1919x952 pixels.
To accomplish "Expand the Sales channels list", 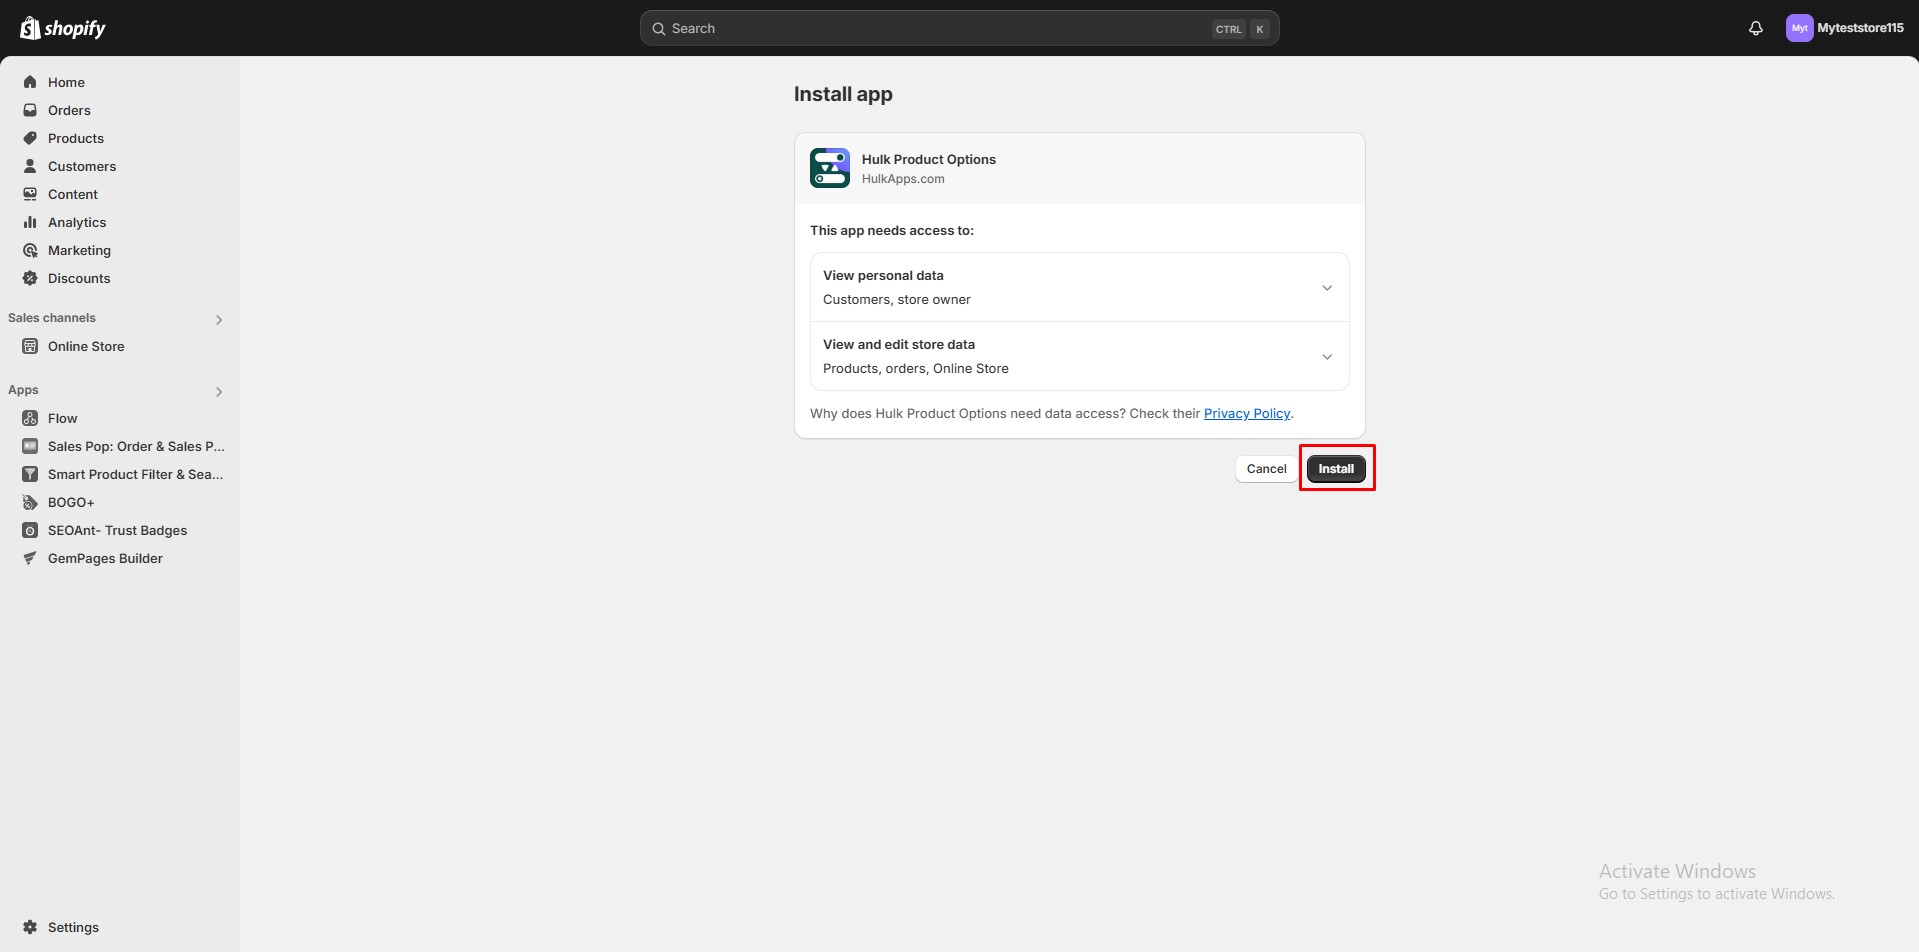I will (x=218, y=319).
